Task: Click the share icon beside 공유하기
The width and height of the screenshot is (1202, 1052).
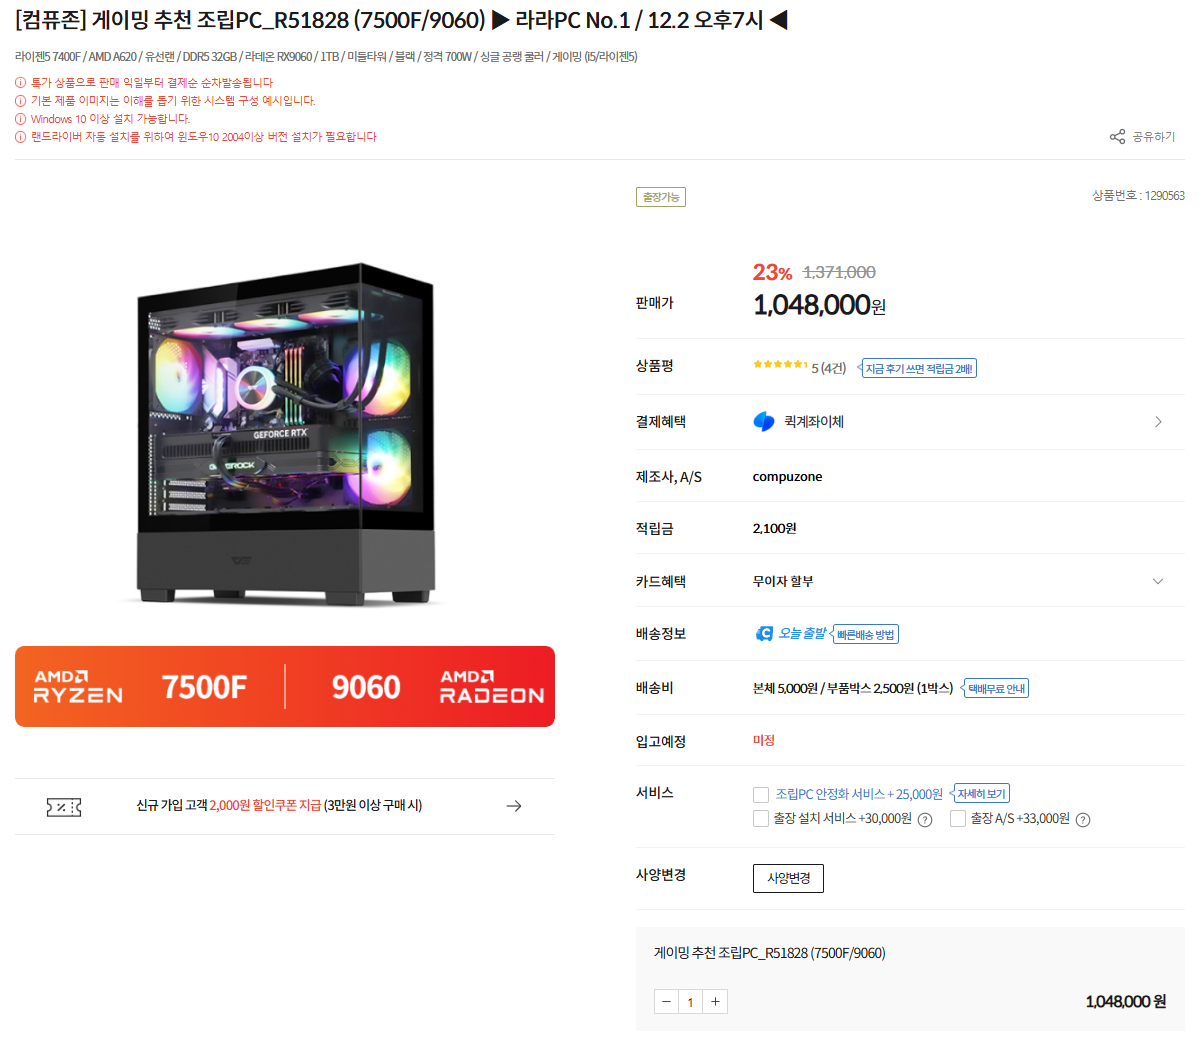Action: 1117,137
